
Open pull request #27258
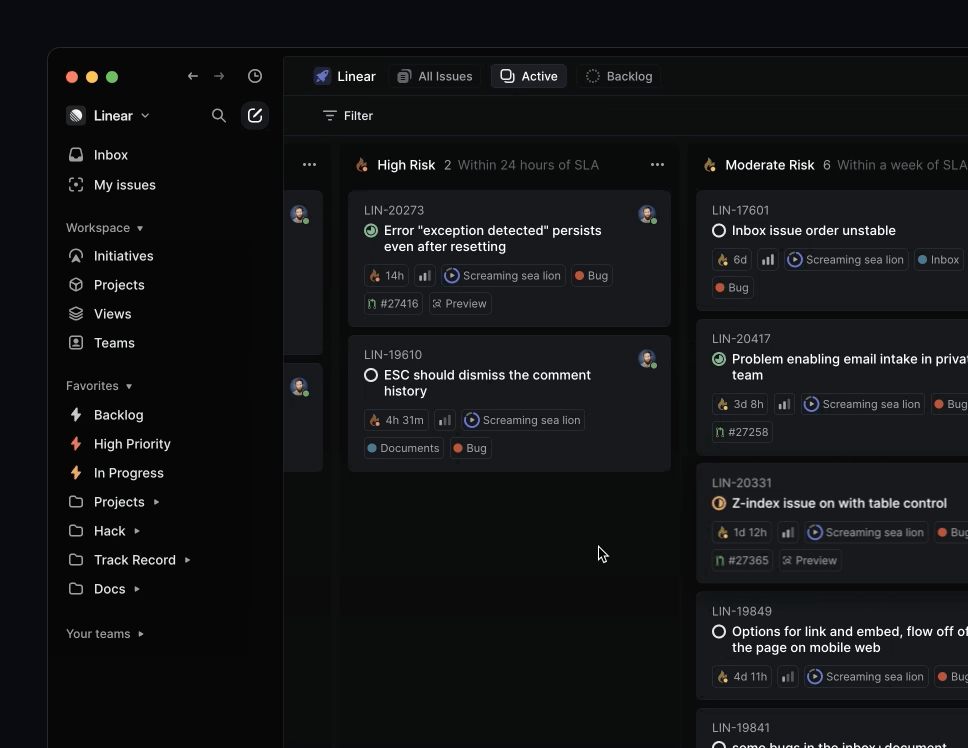pyautogui.click(x=742, y=432)
